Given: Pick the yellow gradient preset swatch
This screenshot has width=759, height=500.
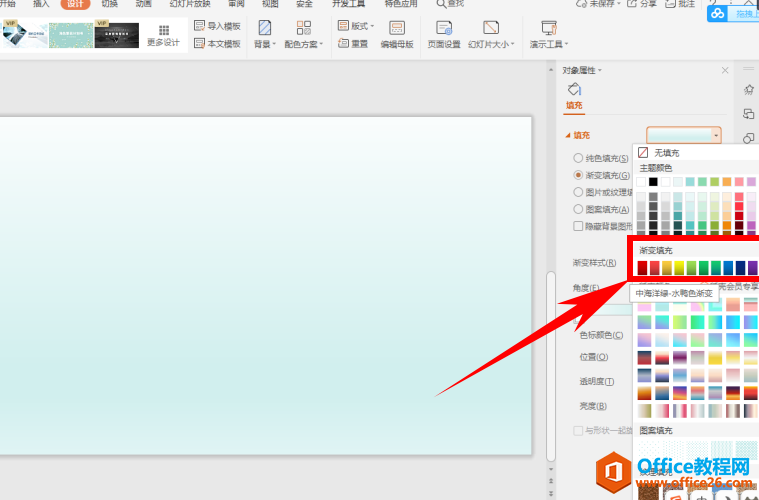Looking at the screenshot, I should point(679,268).
